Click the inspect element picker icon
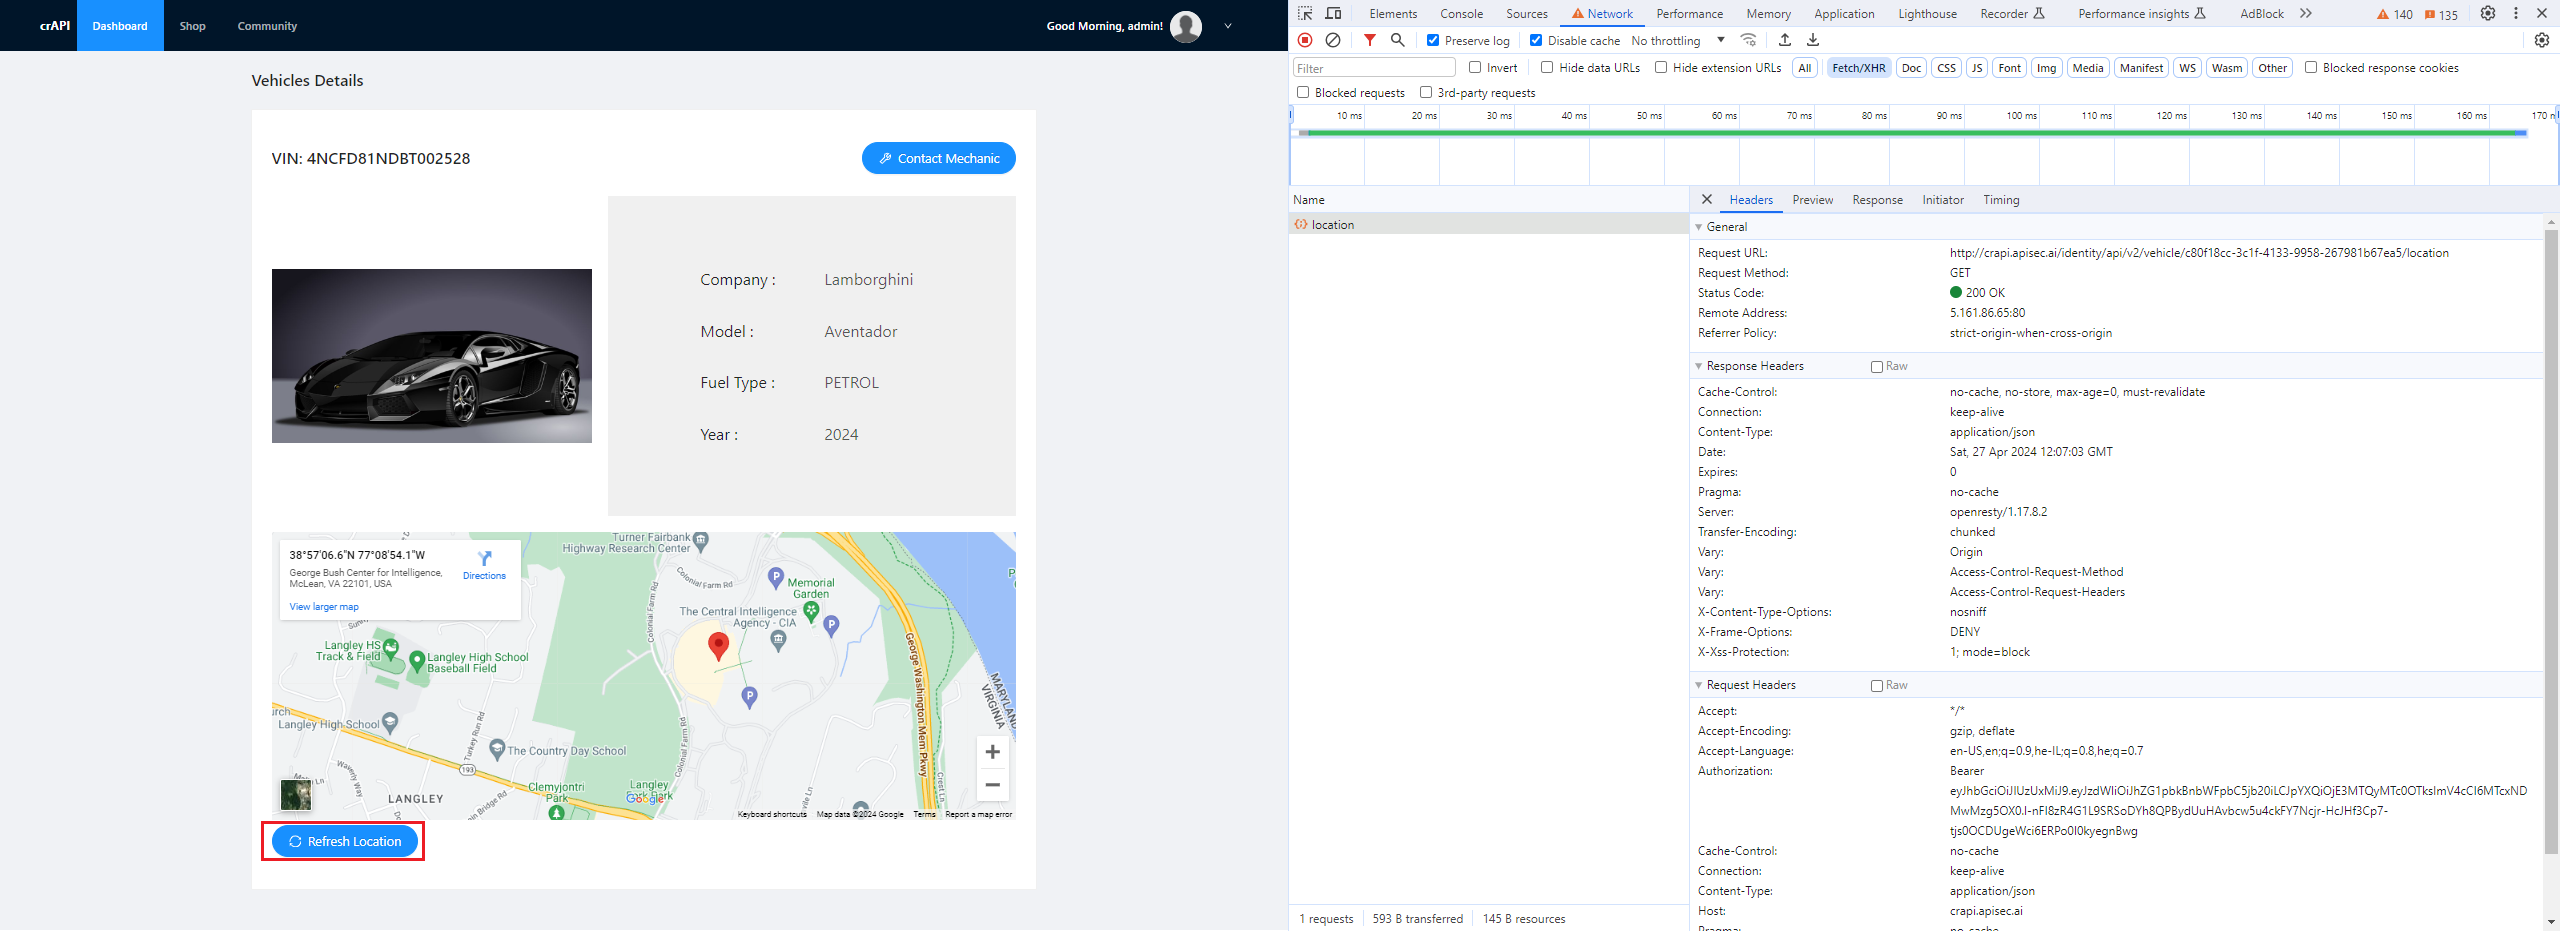 (x=1305, y=13)
